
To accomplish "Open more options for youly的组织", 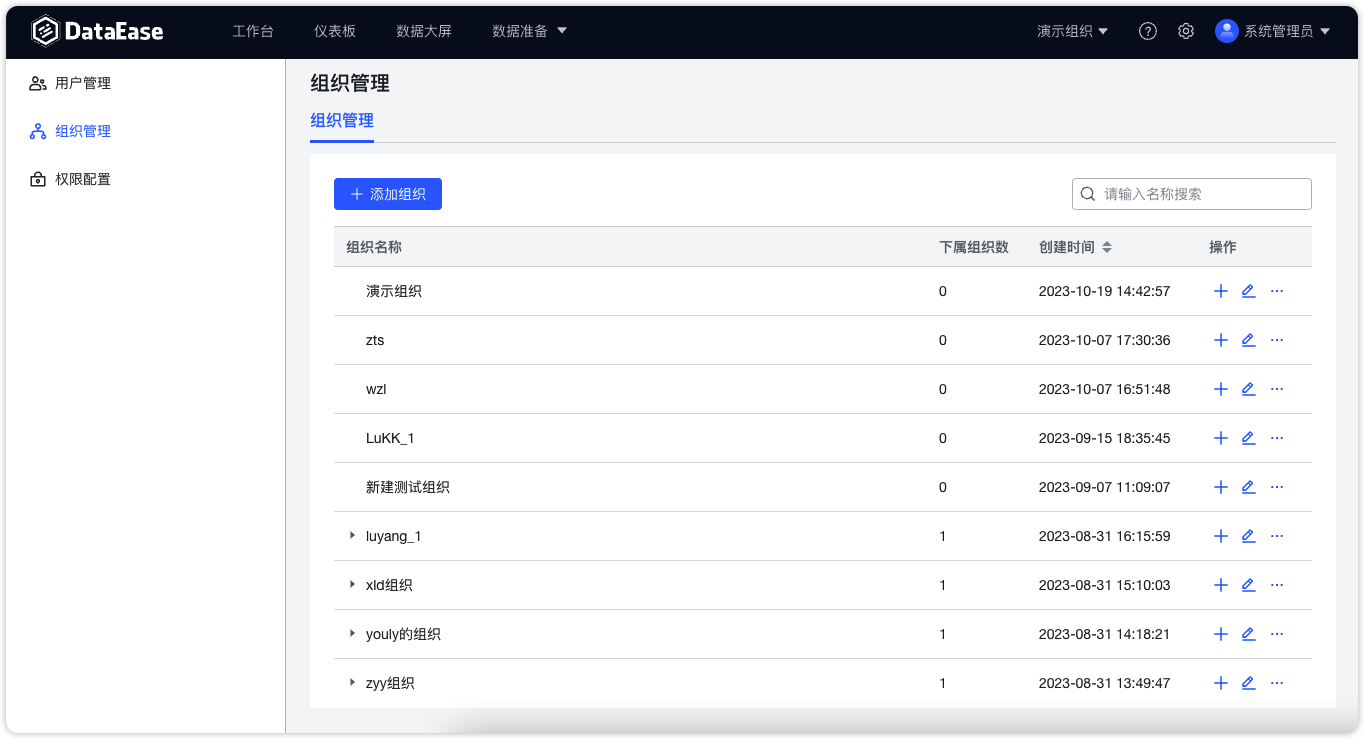I will click(x=1277, y=634).
